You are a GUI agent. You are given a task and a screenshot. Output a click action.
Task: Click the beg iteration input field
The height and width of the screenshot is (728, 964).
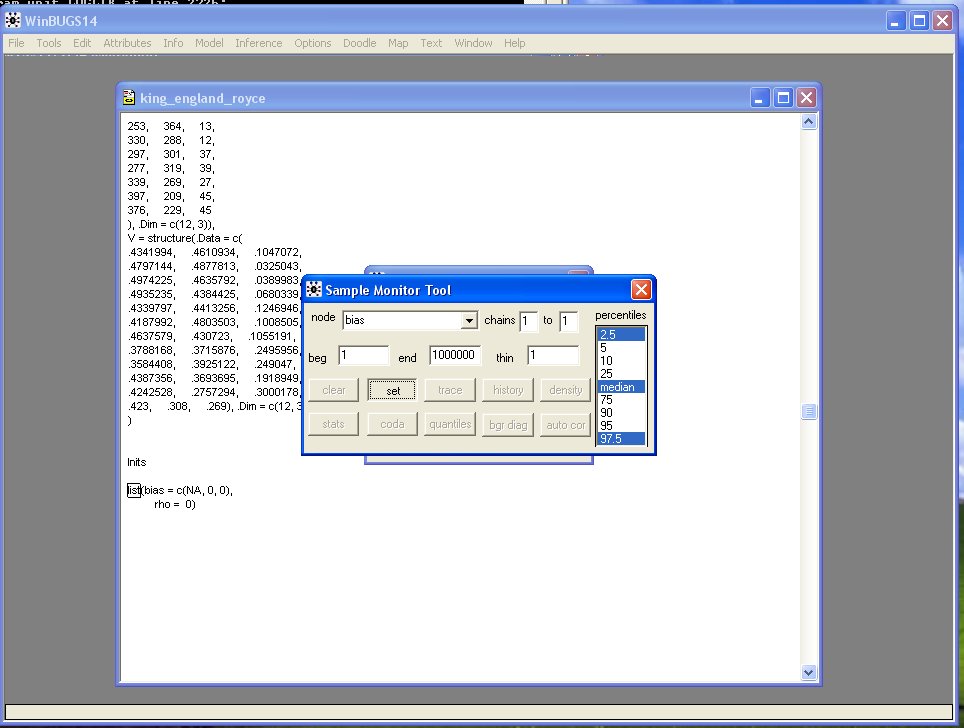pyautogui.click(x=363, y=356)
